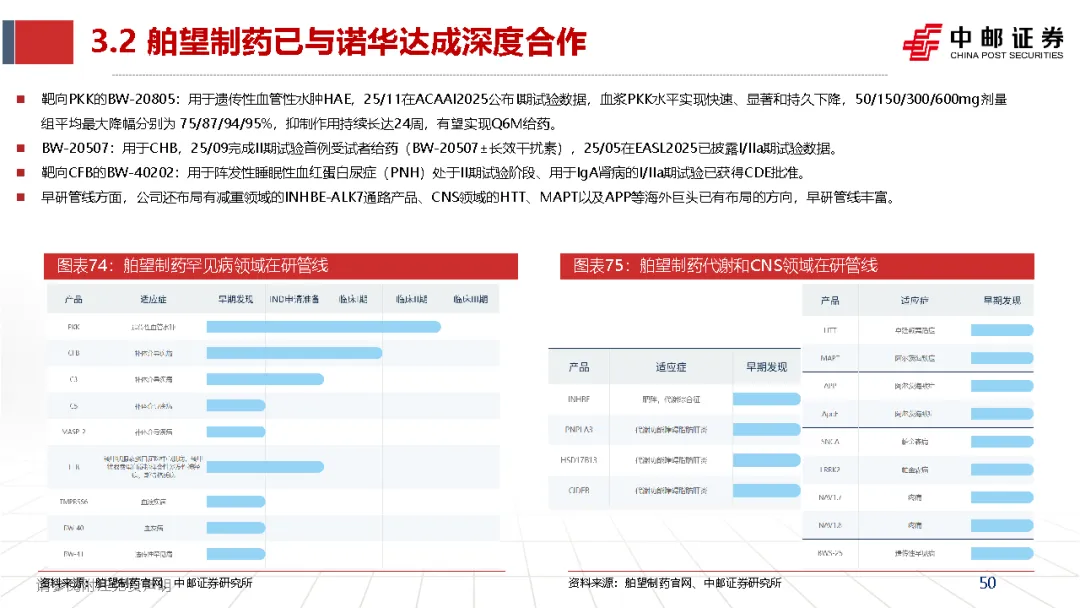Click the APP product cell
Image resolution: width=1080 pixels, height=608 pixels.
(830, 386)
